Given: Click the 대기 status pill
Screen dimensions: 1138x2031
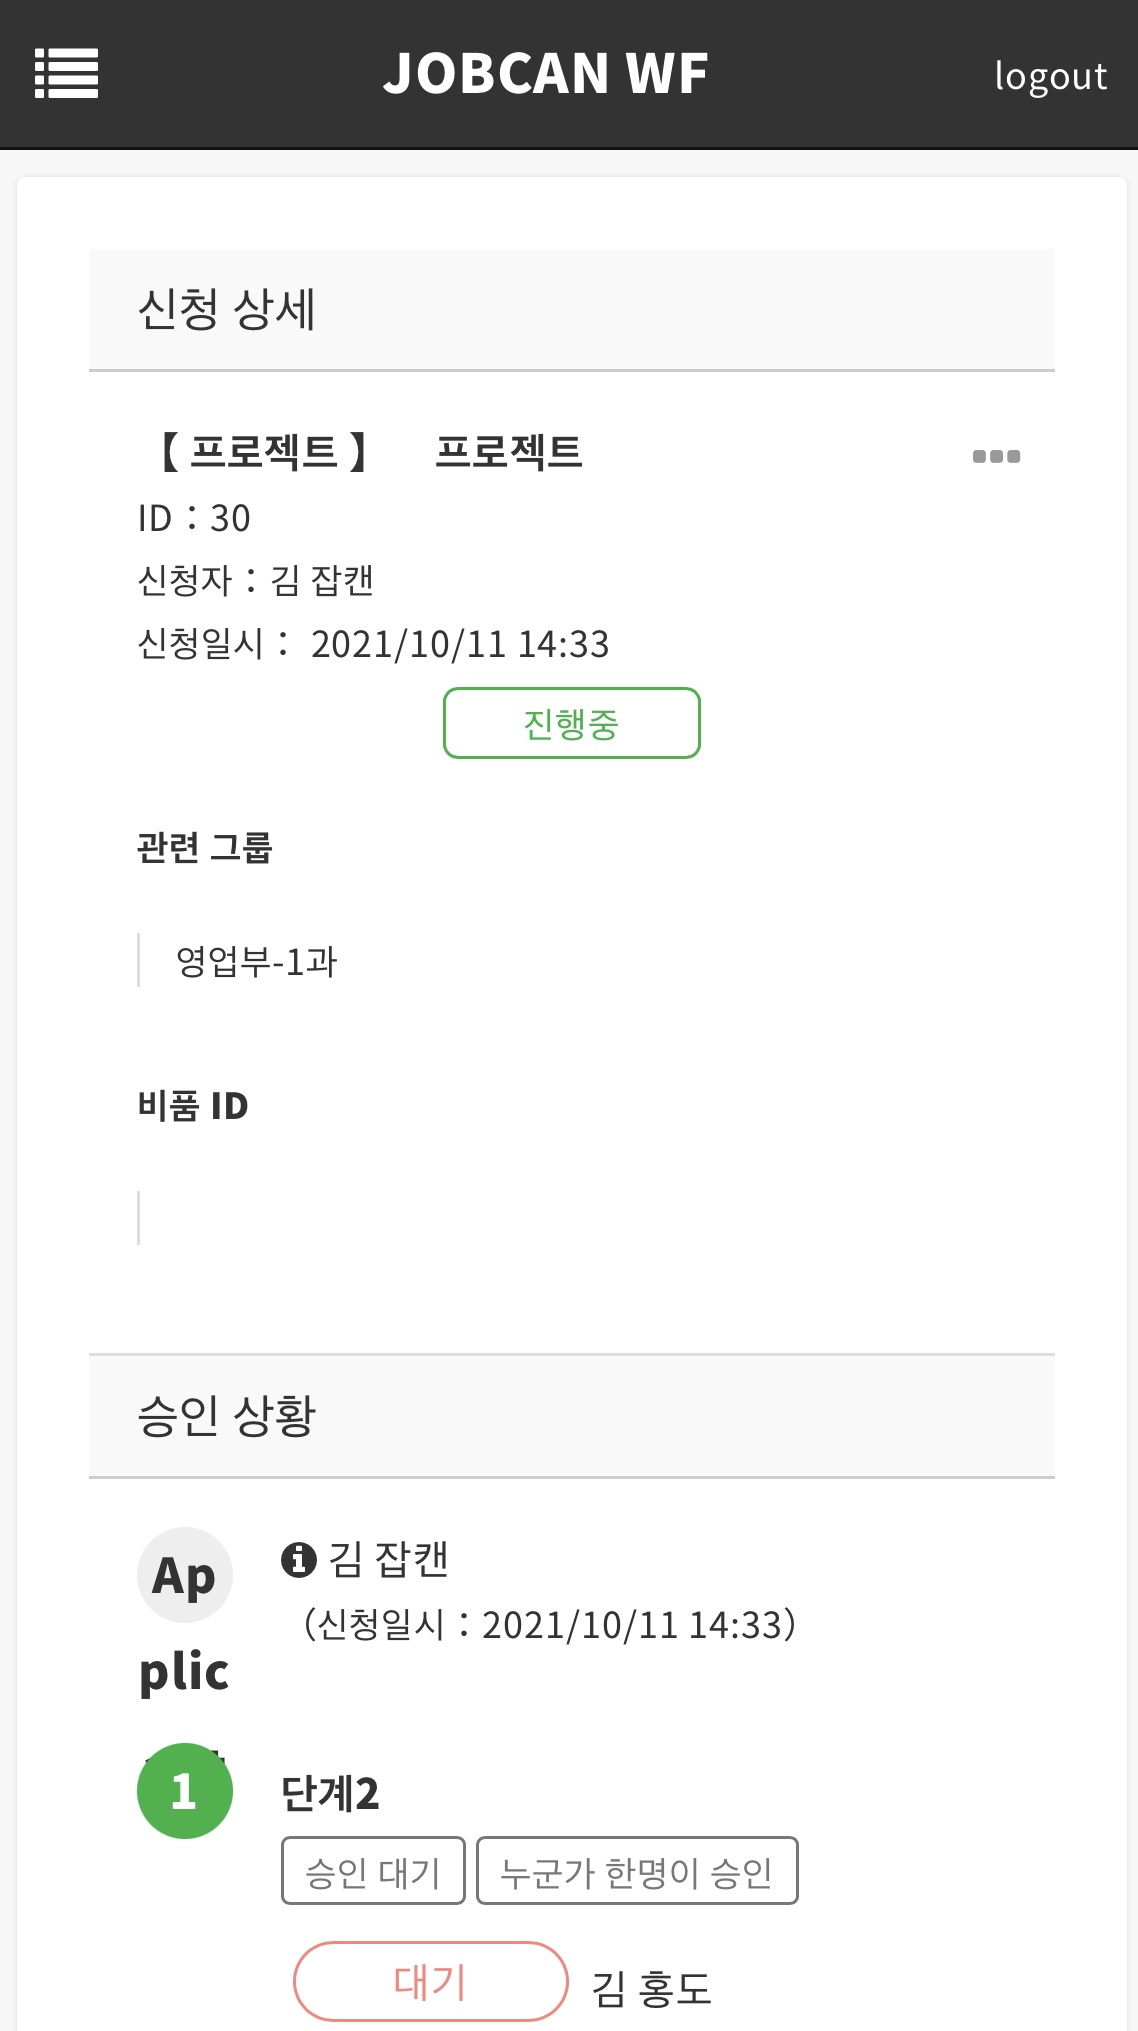Looking at the screenshot, I should click(430, 1981).
